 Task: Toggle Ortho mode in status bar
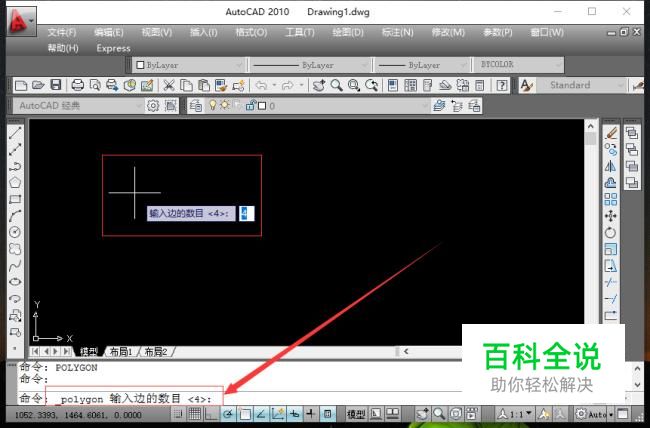[x=211, y=414]
